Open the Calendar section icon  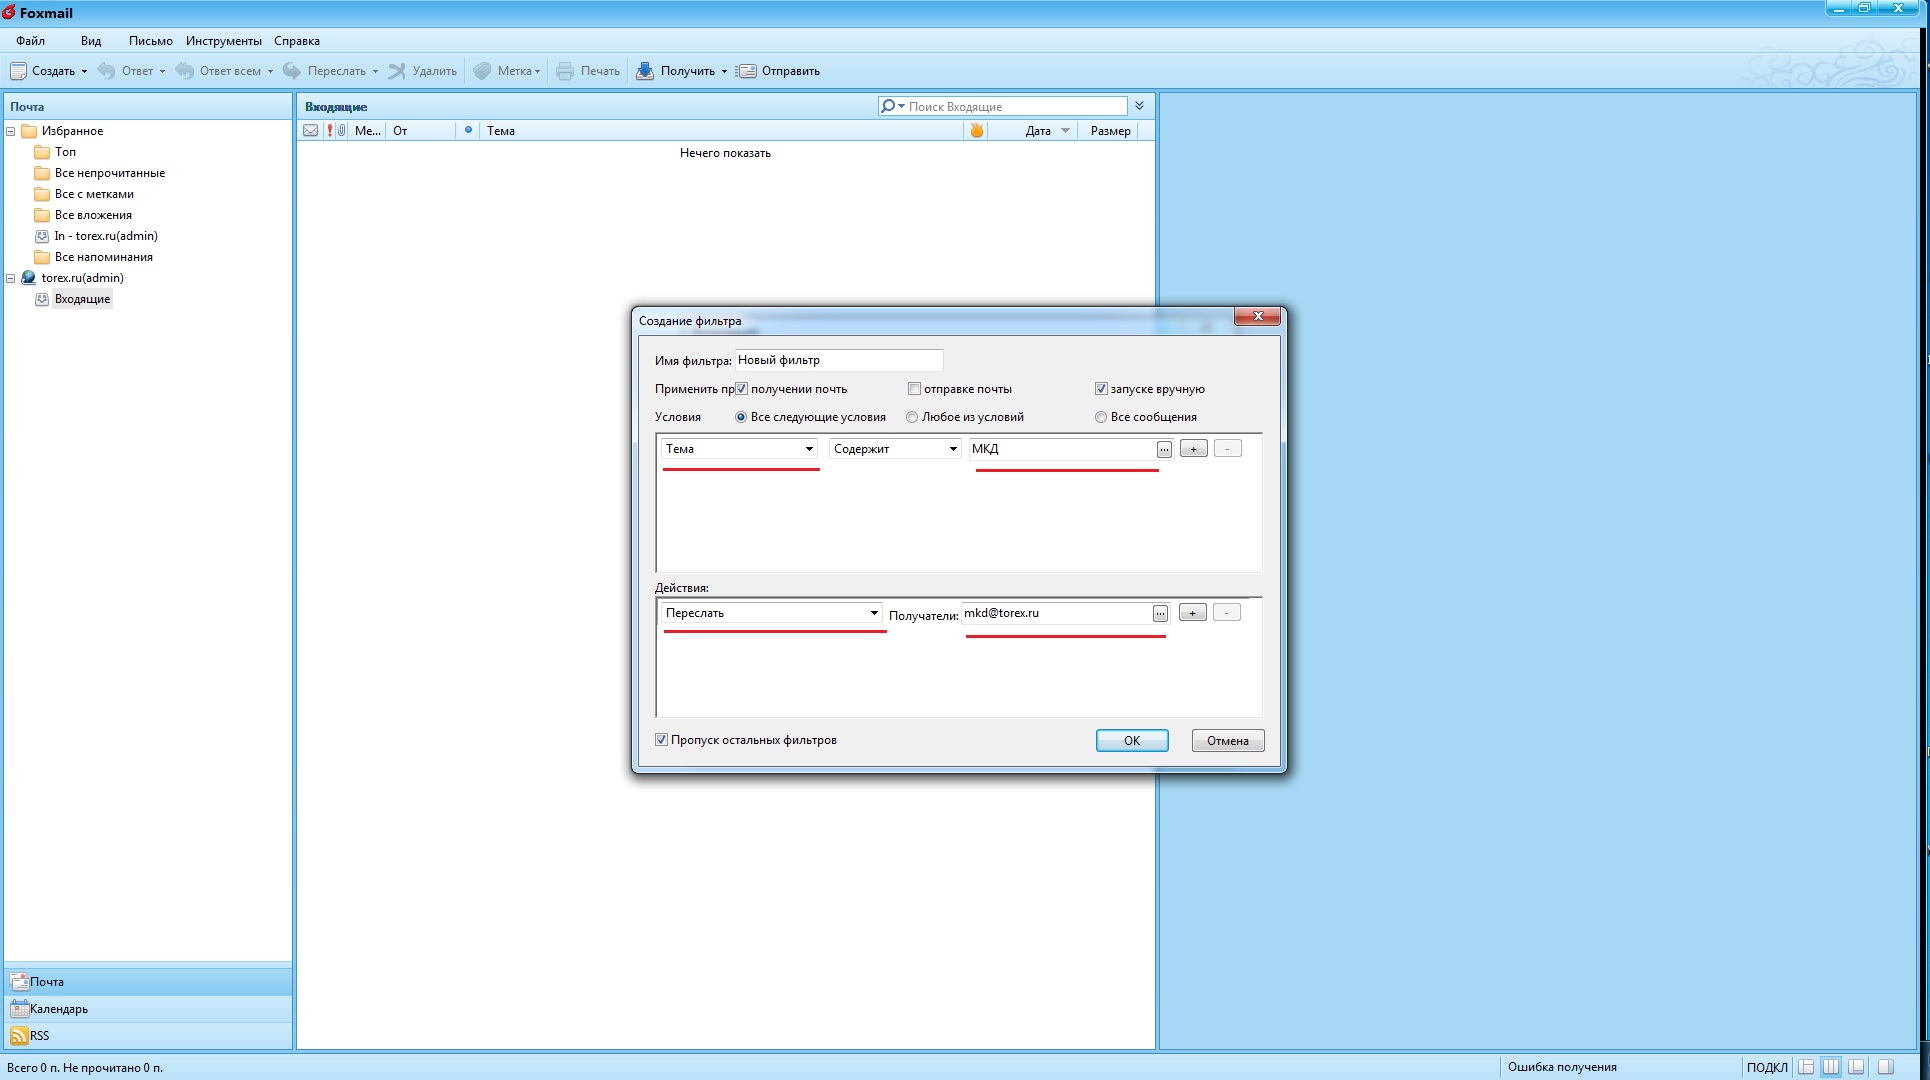point(19,1009)
